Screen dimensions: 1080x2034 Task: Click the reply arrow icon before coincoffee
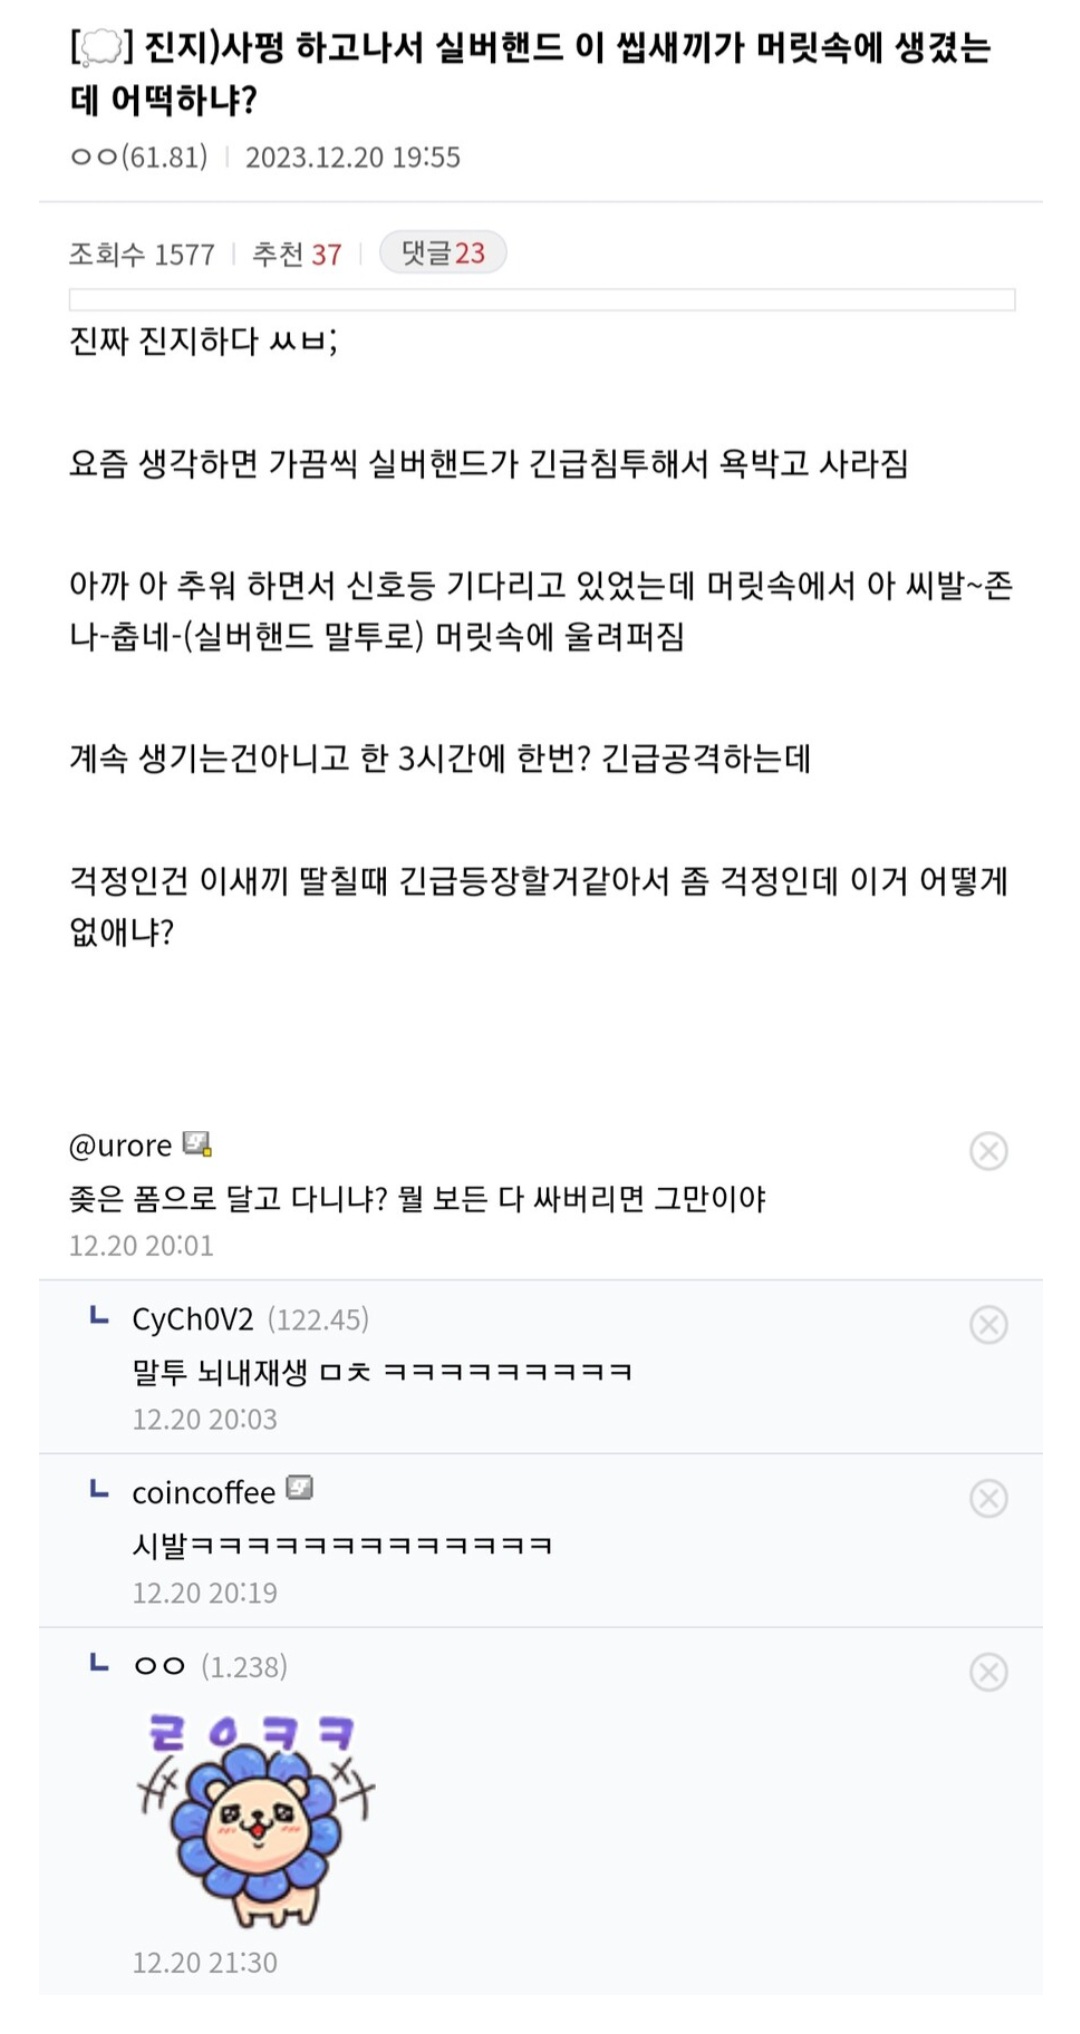99,1490
